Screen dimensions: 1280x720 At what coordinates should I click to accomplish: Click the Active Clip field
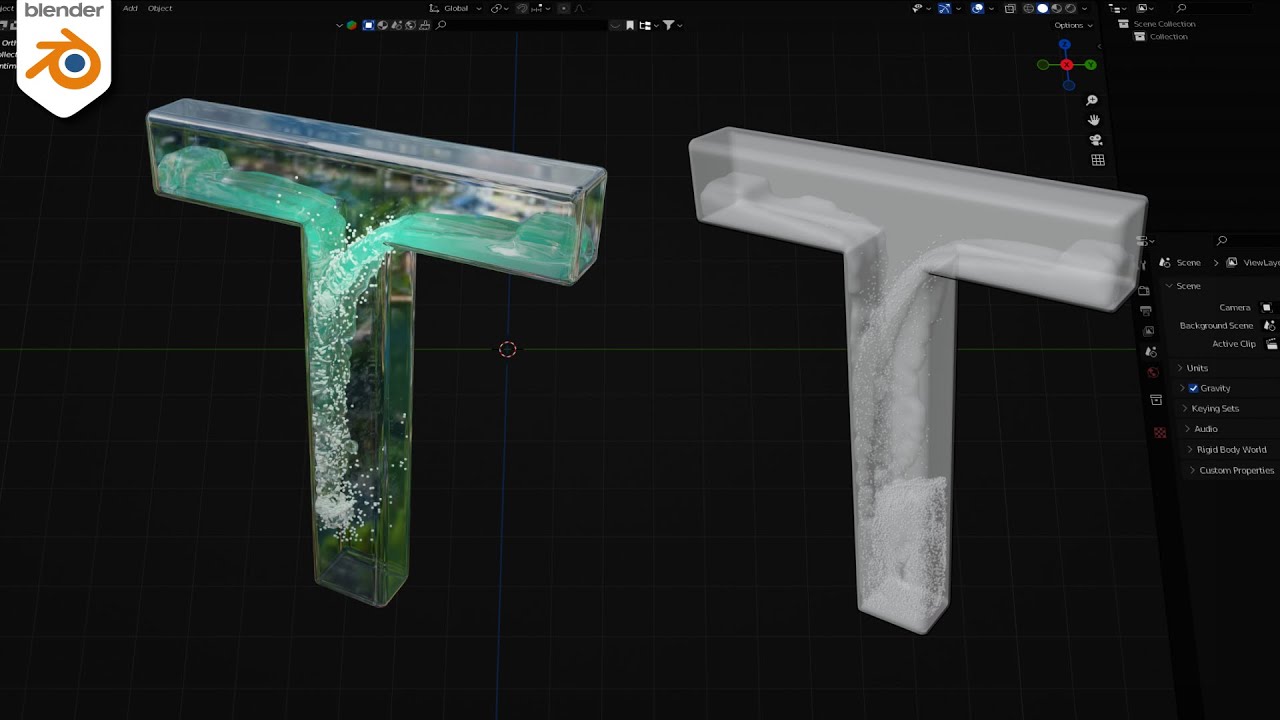pos(1272,344)
